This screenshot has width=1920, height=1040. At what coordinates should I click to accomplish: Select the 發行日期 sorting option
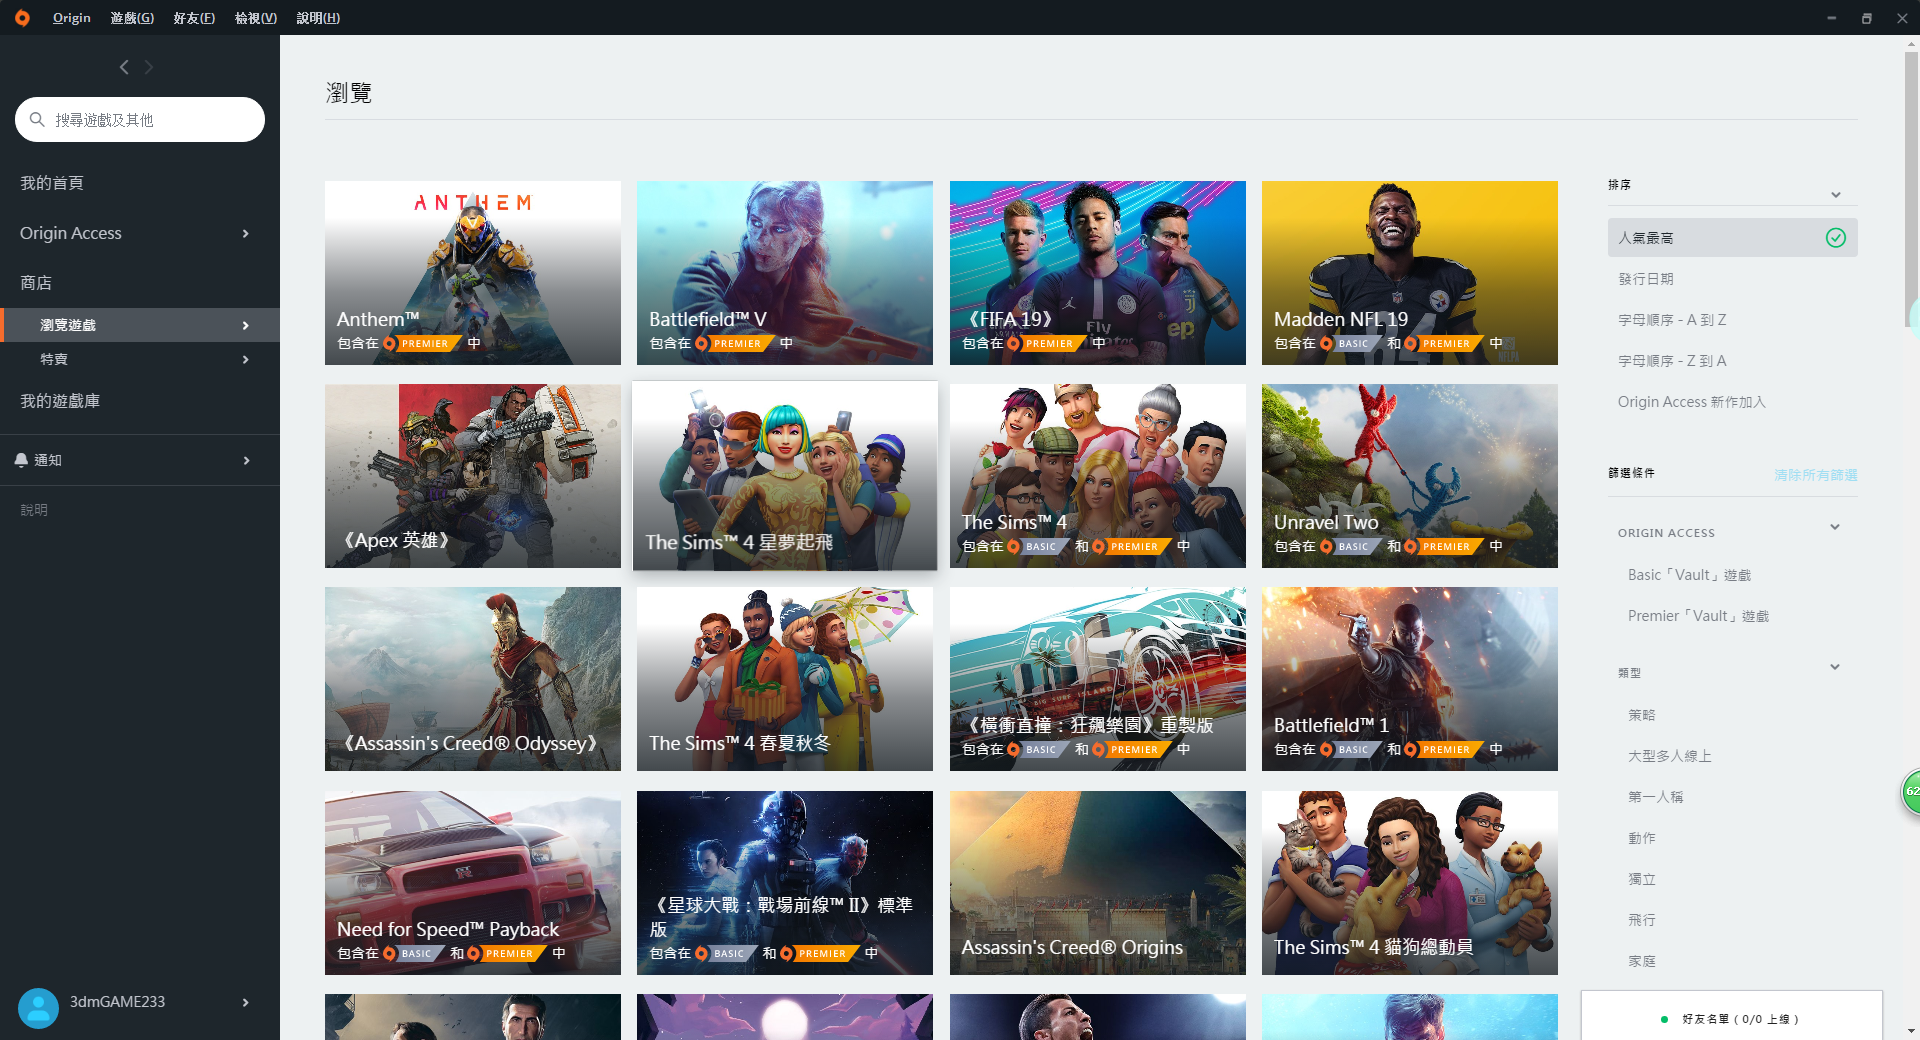click(x=1647, y=278)
